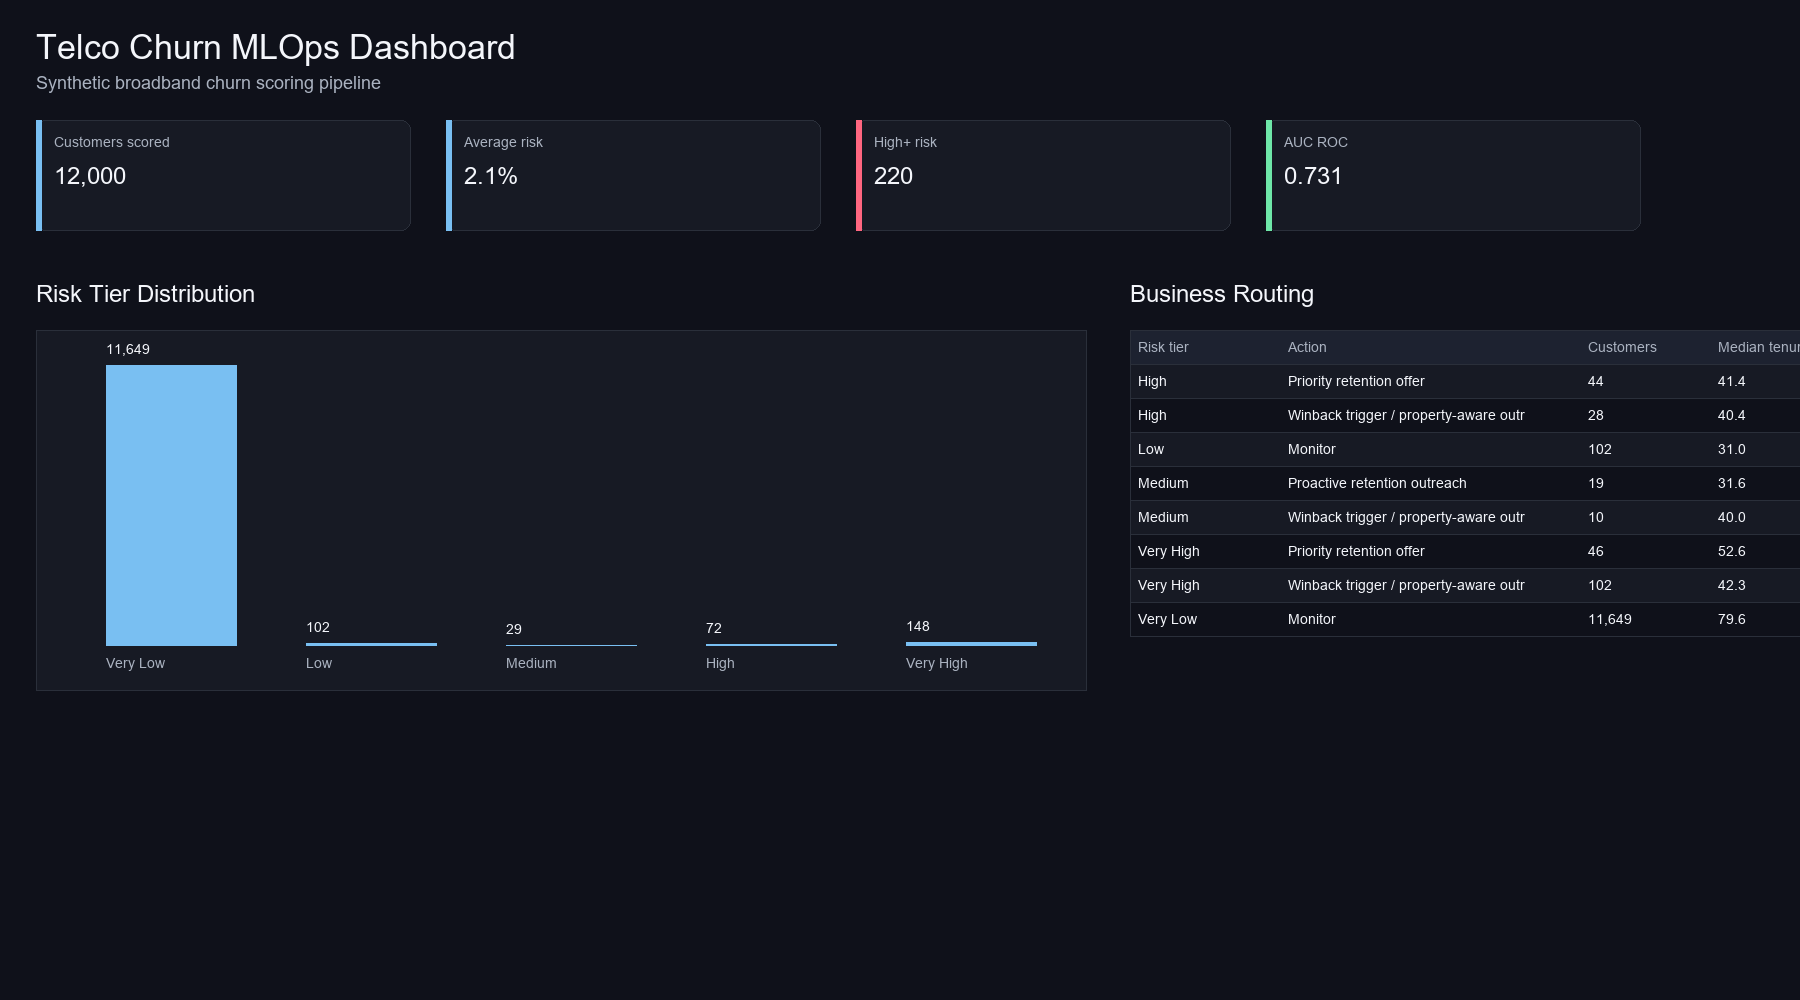Select the High+ risk card
This screenshot has width=1800, height=1000.
1043,175
